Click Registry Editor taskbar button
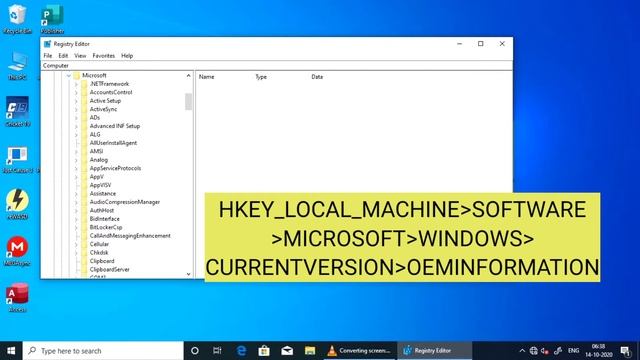The width and height of the screenshot is (640, 360). tap(434, 351)
